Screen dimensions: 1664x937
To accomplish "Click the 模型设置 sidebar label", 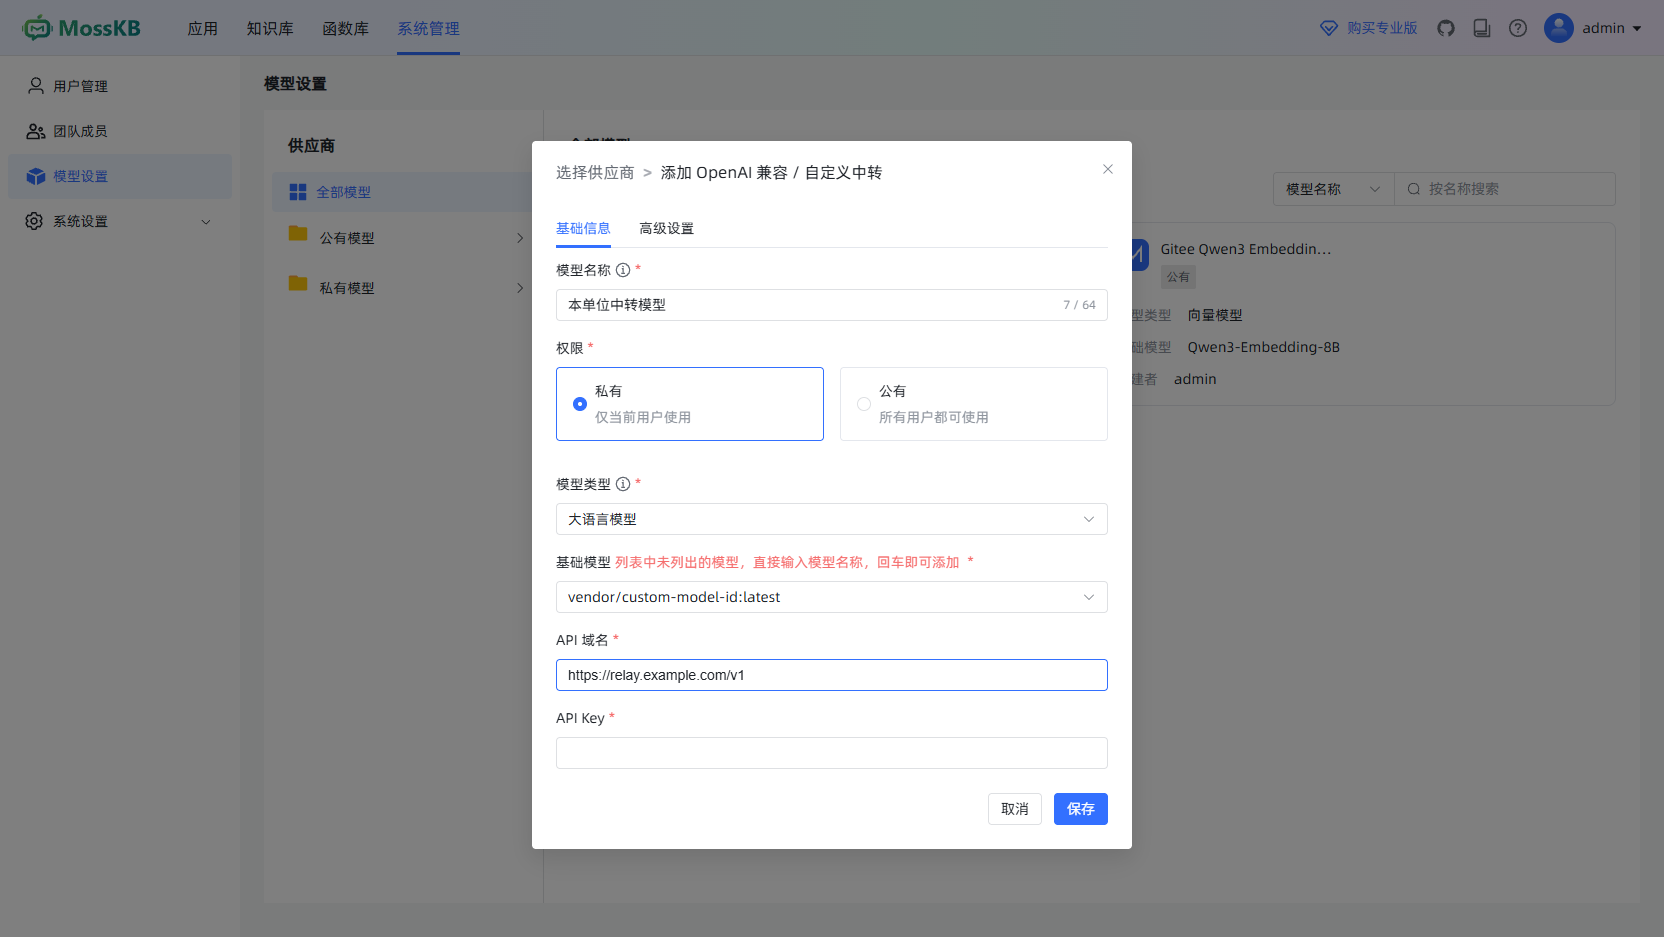I will click(80, 176).
